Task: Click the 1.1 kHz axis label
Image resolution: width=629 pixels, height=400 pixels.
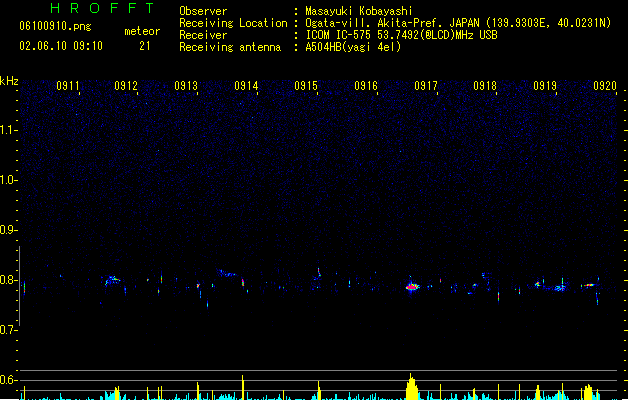Action: (x=9, y=130)
